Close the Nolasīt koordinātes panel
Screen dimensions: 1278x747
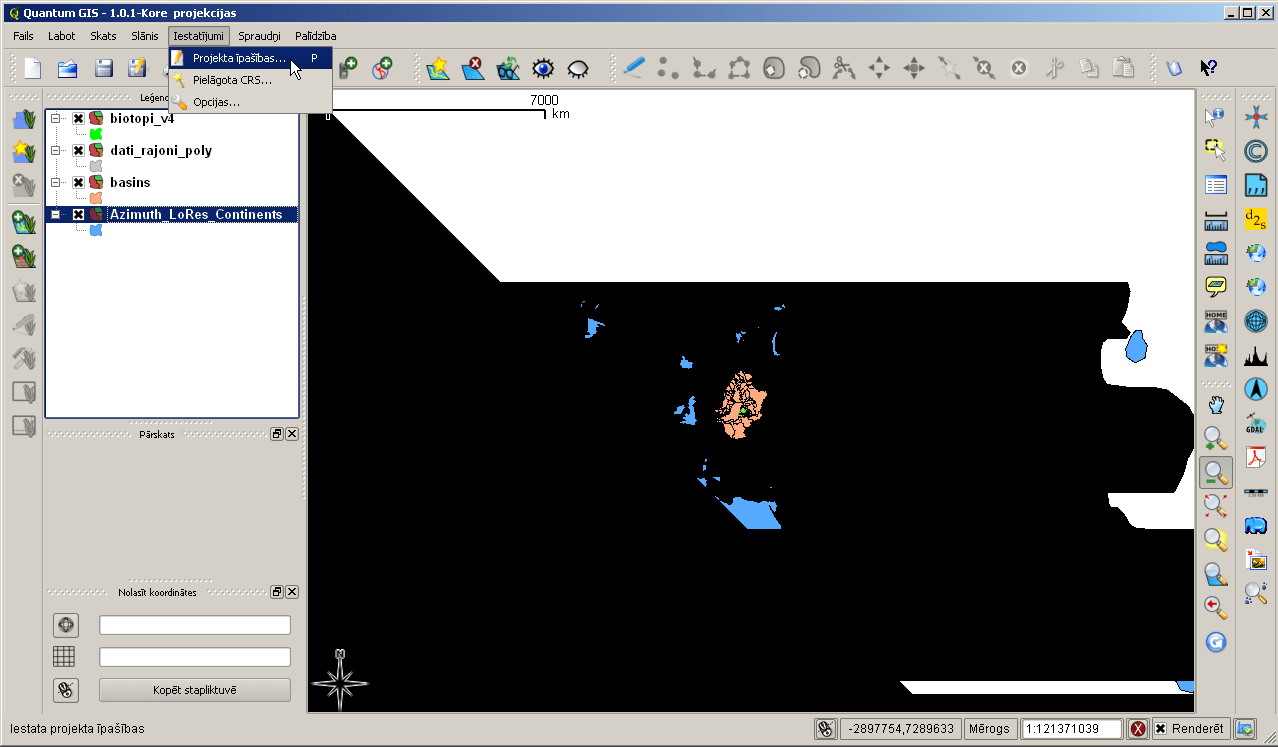click(292, 592)
